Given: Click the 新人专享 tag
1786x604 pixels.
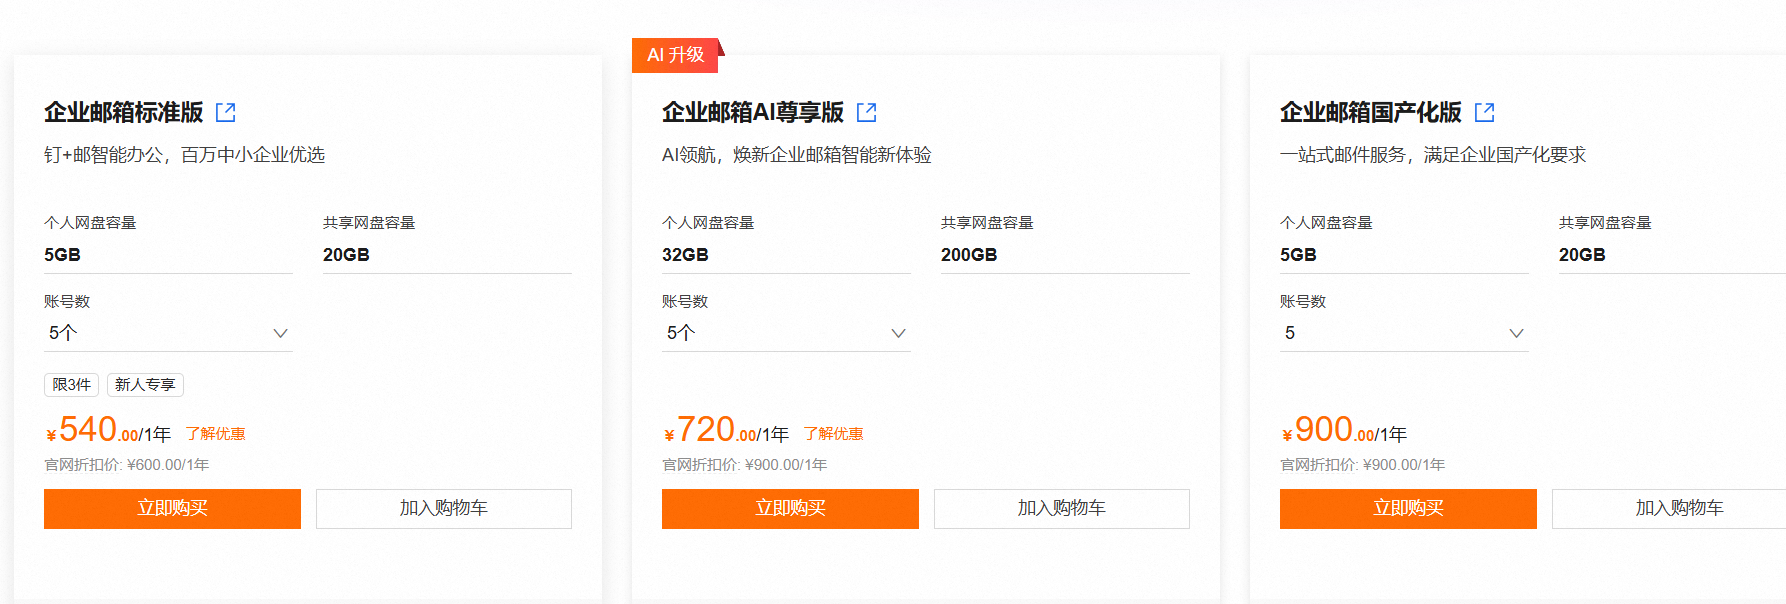Looking at the screenshot, I should pyautogui.click(x=145, y=385).
